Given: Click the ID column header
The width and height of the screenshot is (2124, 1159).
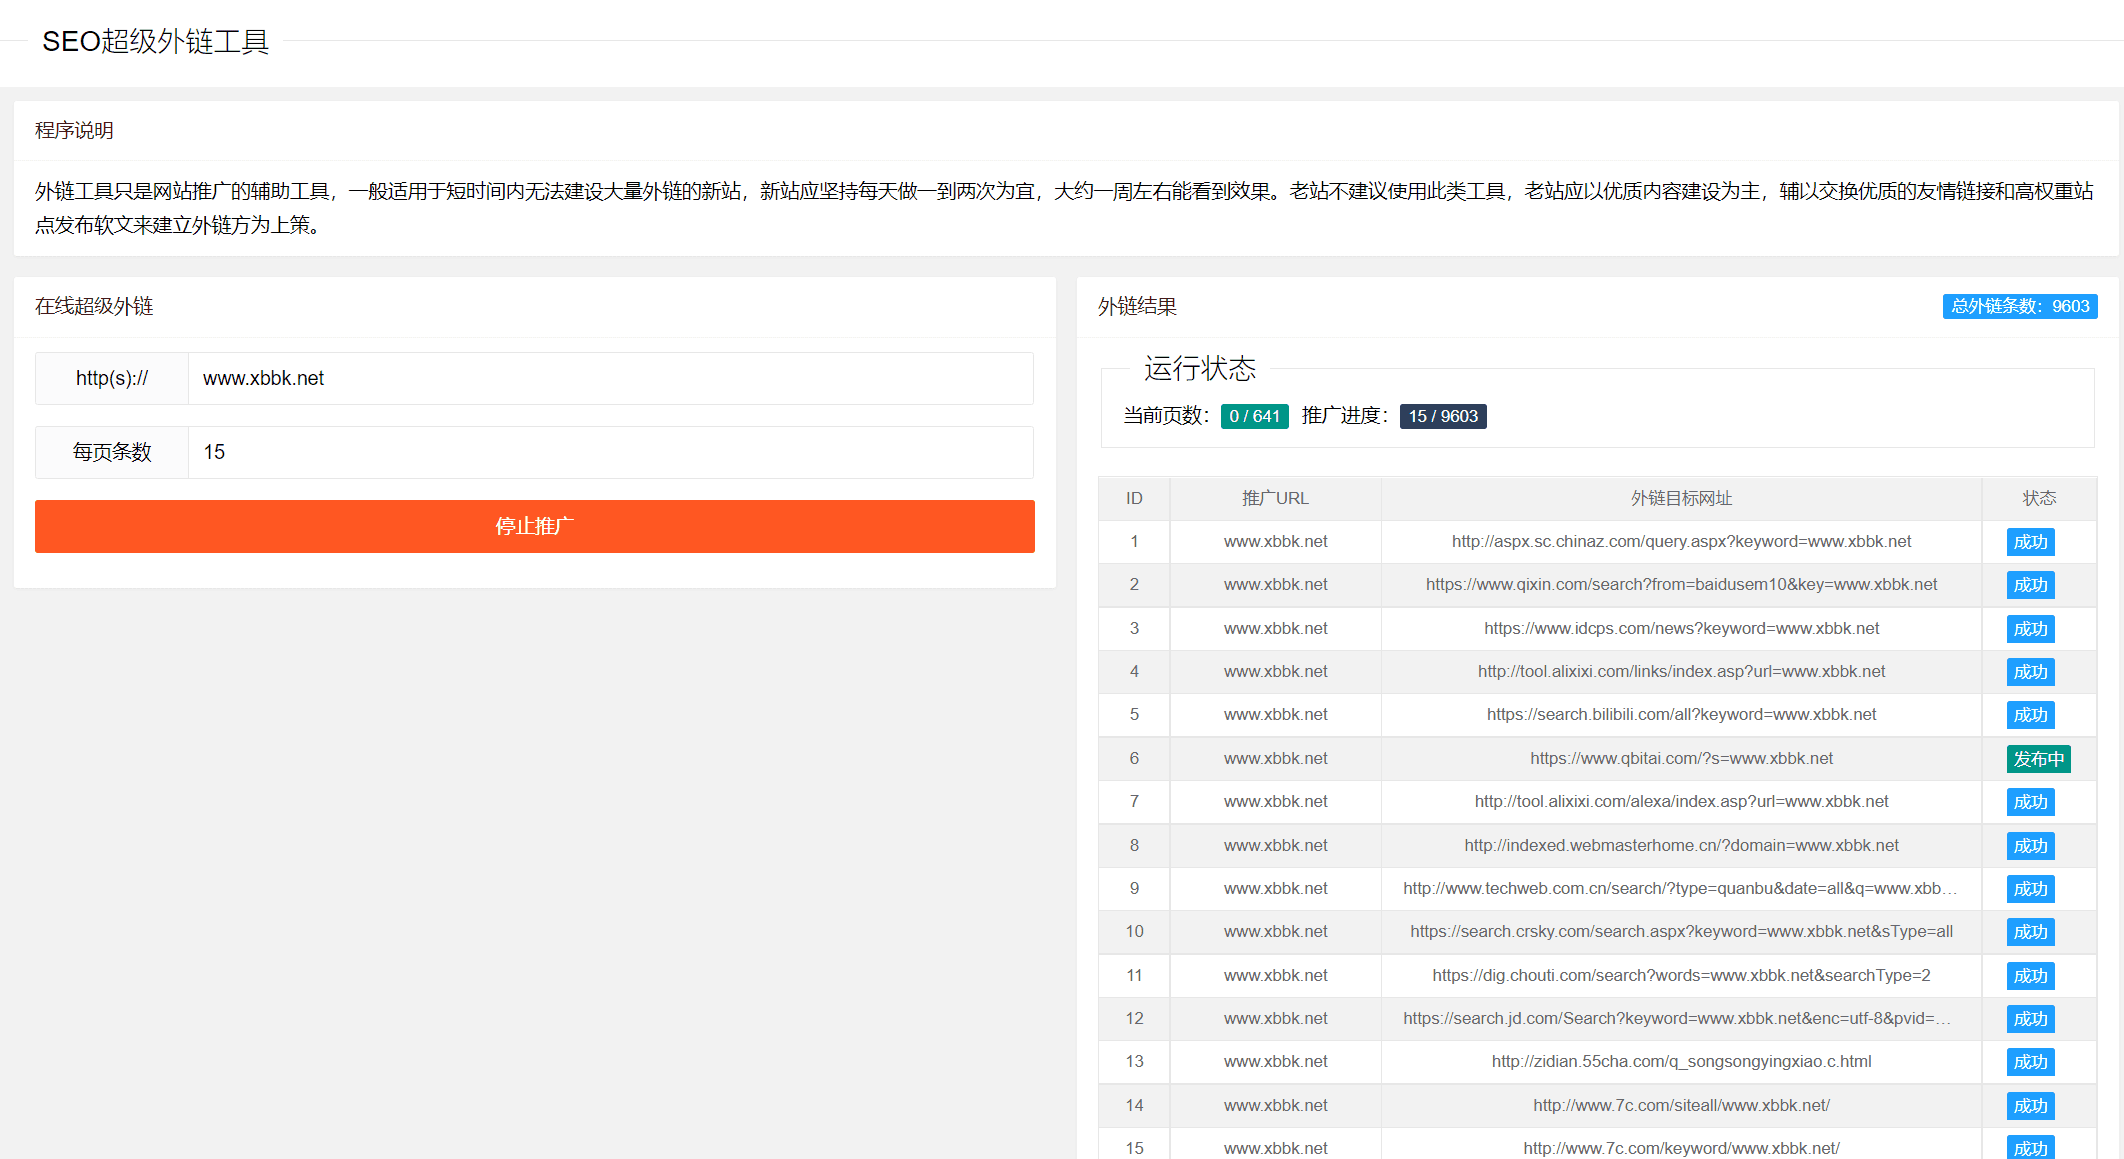Looking at the screenshot, I should (x=1134, y=498).
